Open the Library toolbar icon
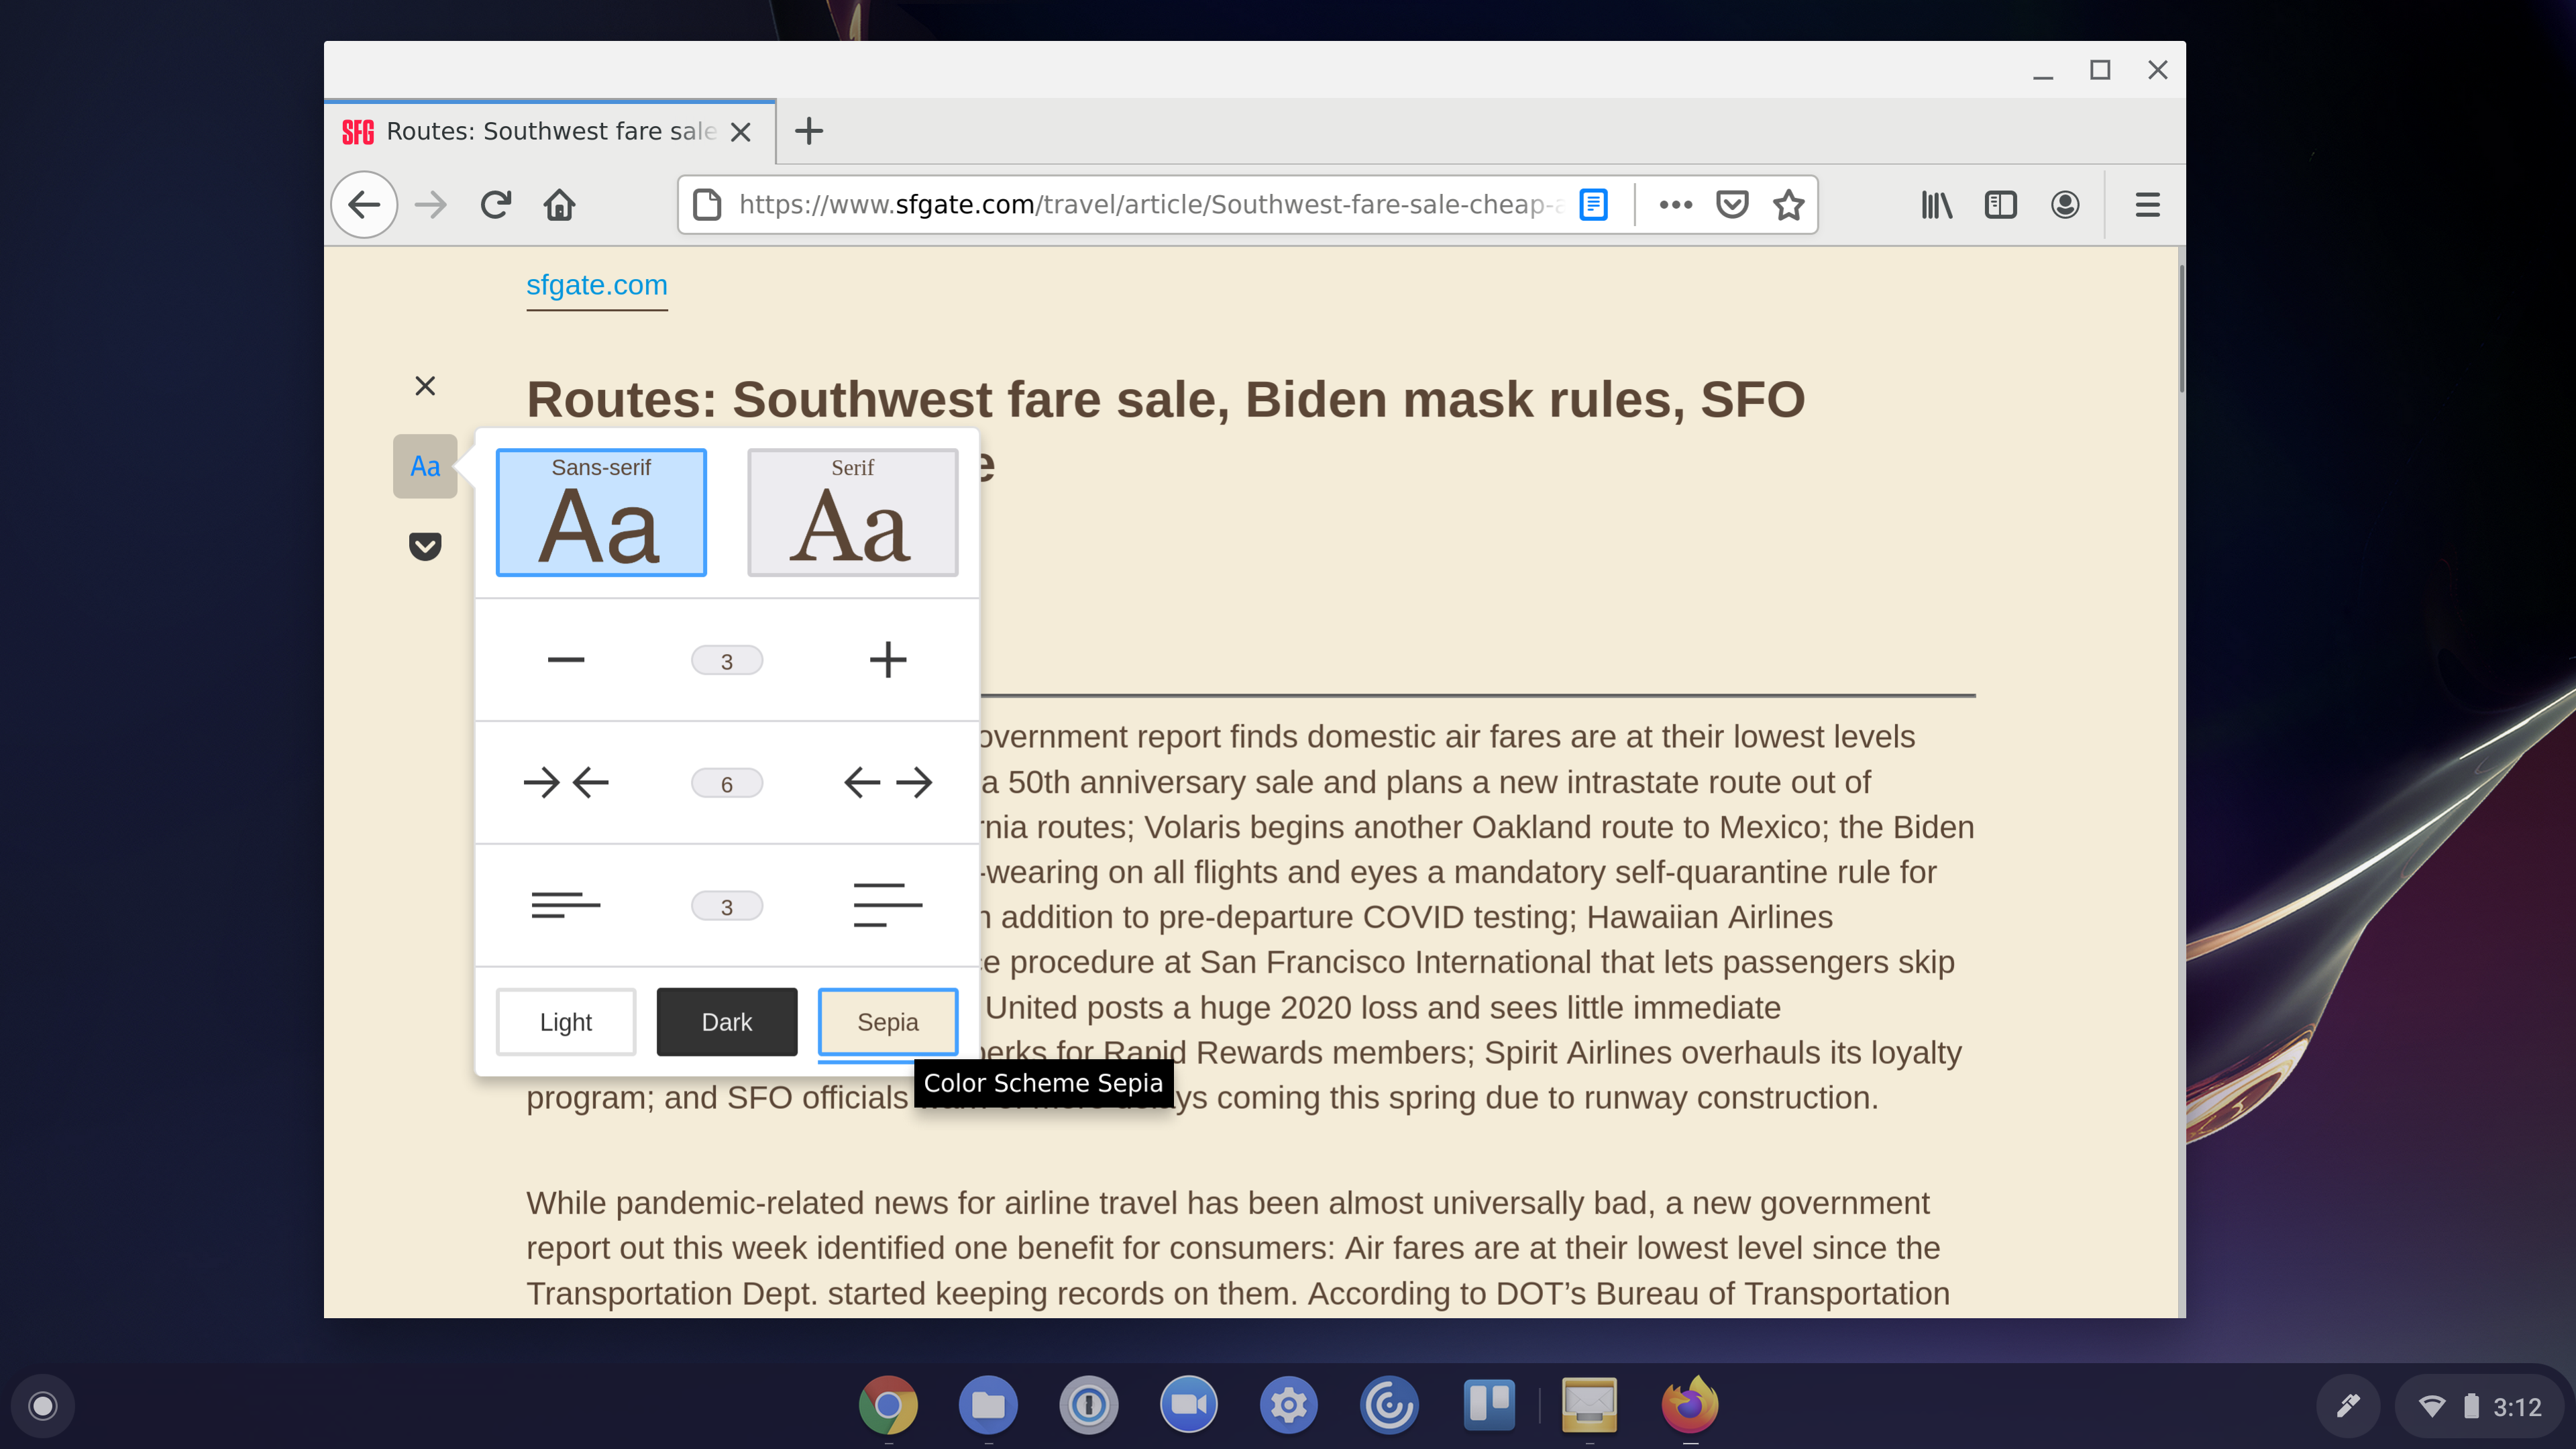Screen dimensions: 2576x1449 [x=1936, y=205]
